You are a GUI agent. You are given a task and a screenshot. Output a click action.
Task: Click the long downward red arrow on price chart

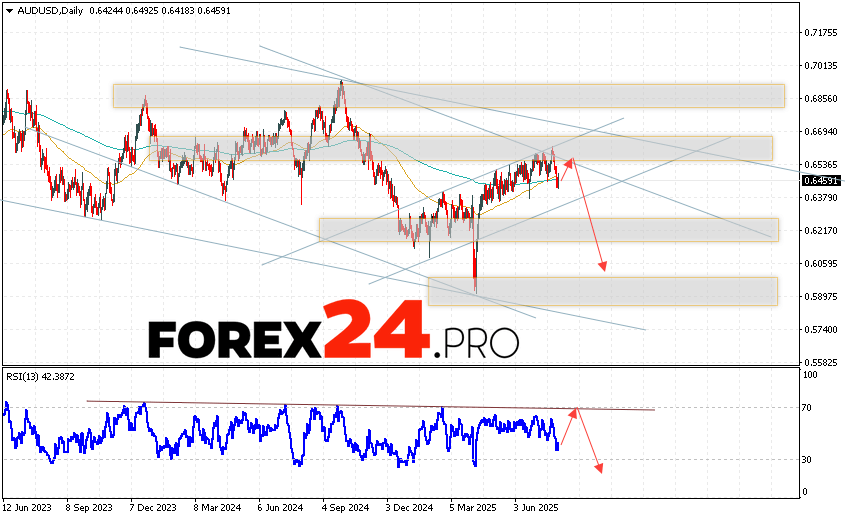coord(589,215)
